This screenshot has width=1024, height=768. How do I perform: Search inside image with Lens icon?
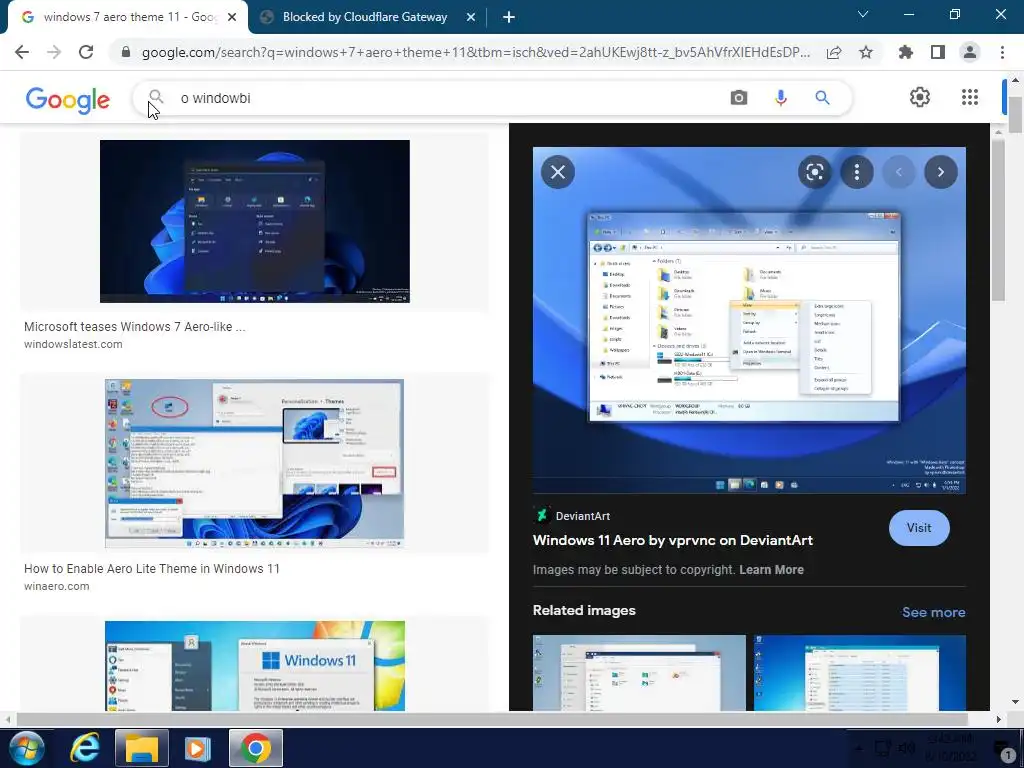(814, 172)
